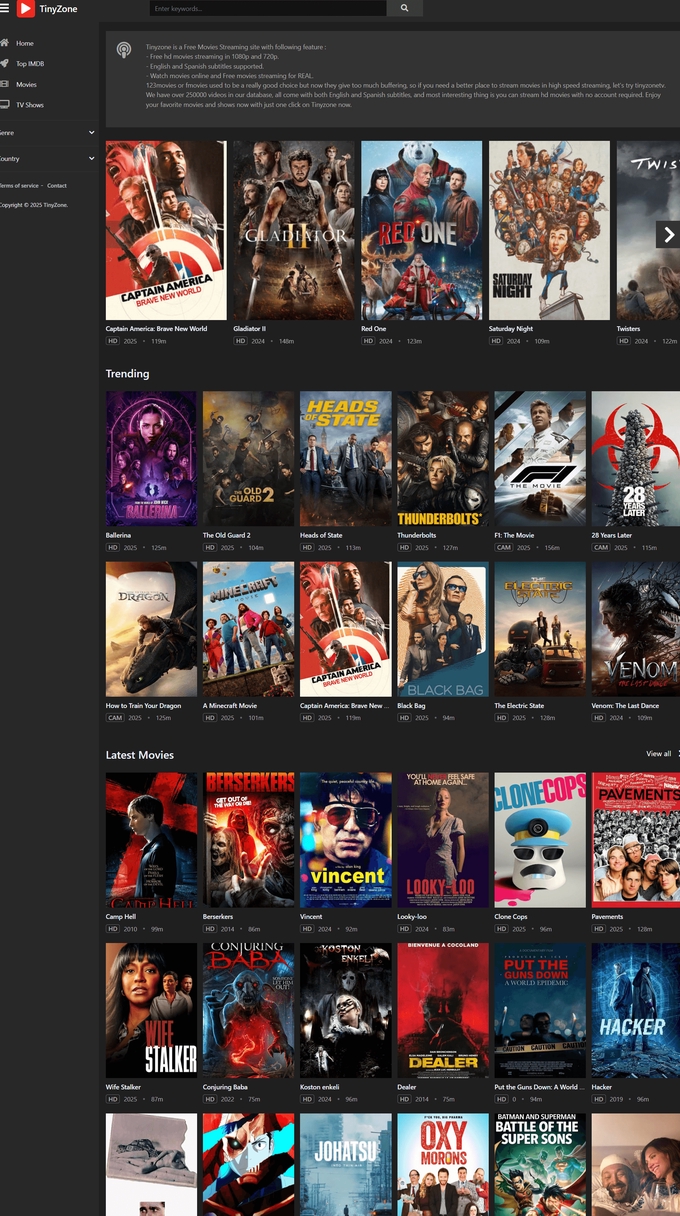Viewport: 680px width, 1216px height.
Task: Open the F1: The Movie title link
Action: pos(514,535)
